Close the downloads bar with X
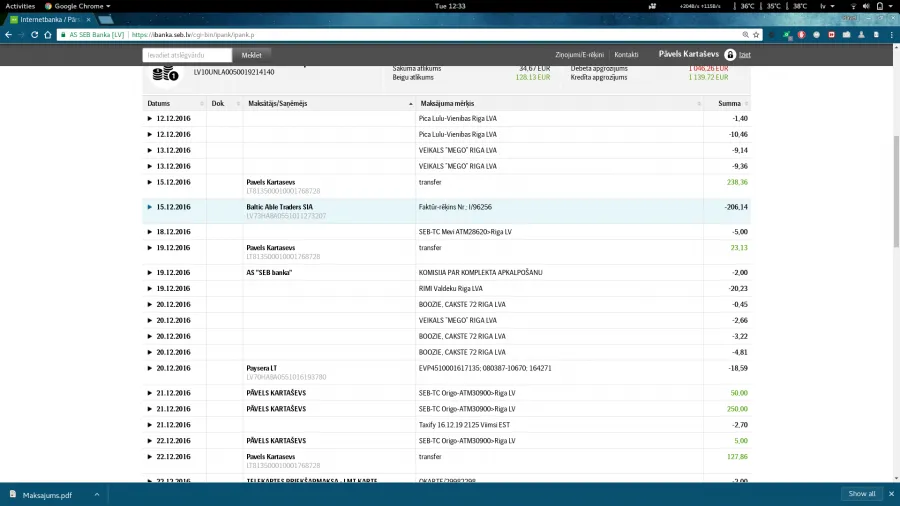This screenshot has height=506, width=900. pos(891,494)
